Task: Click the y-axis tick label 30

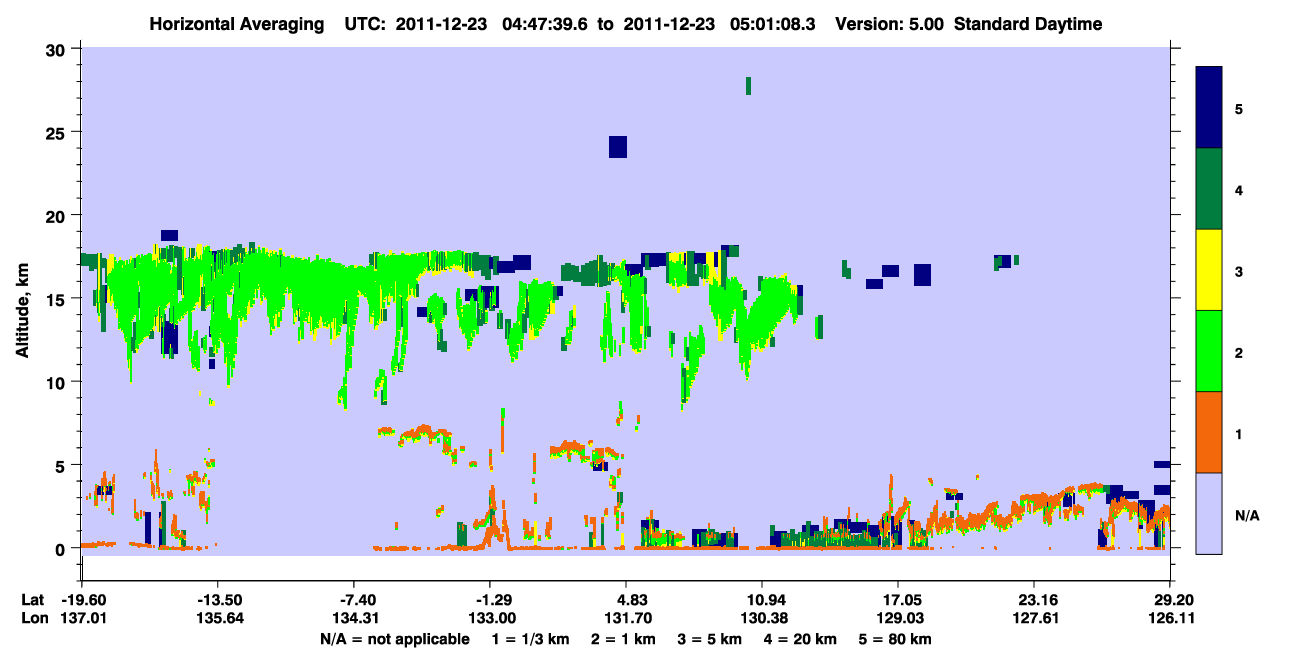Action: click(58, 49)
